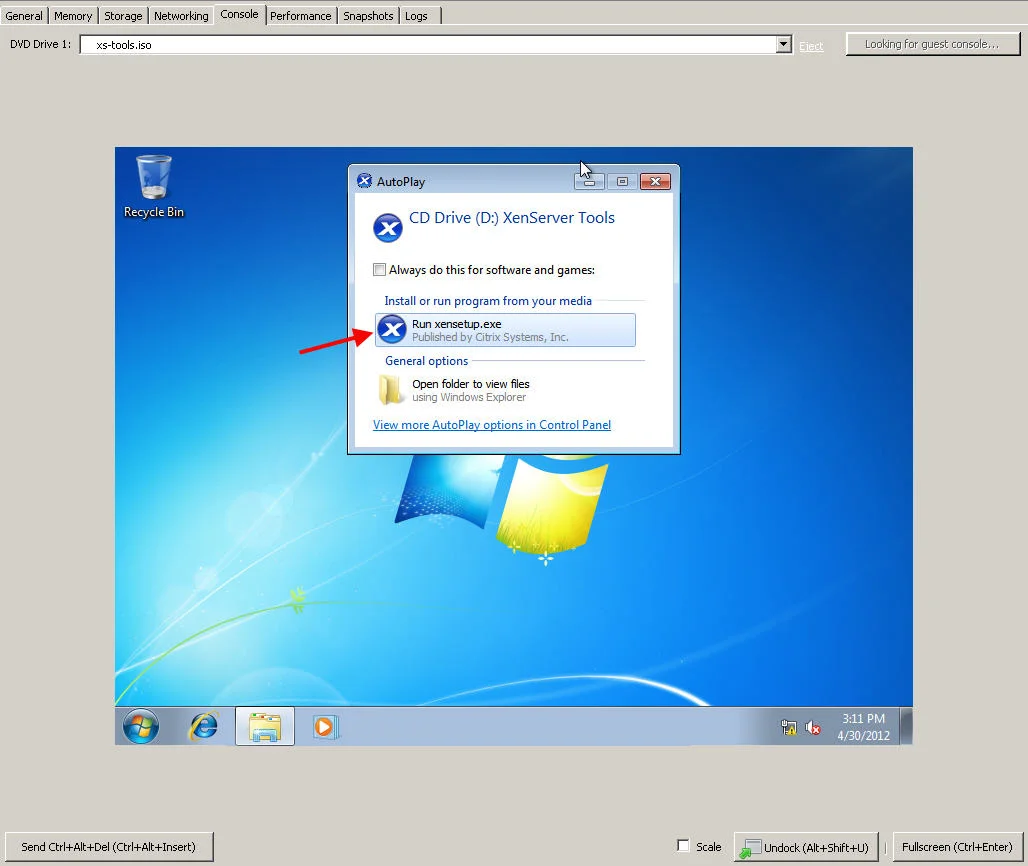The height and width of the screenshot is (866, 1028).
Task: Open Recycle Bin on guest desktop
Action: coord(153,186)
